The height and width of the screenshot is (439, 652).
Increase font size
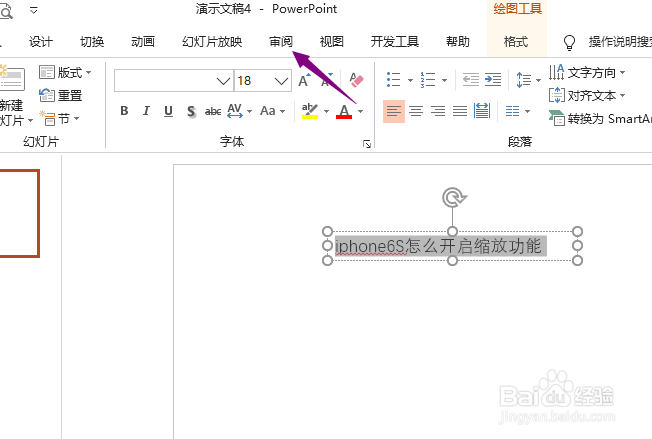click(304, 80)
